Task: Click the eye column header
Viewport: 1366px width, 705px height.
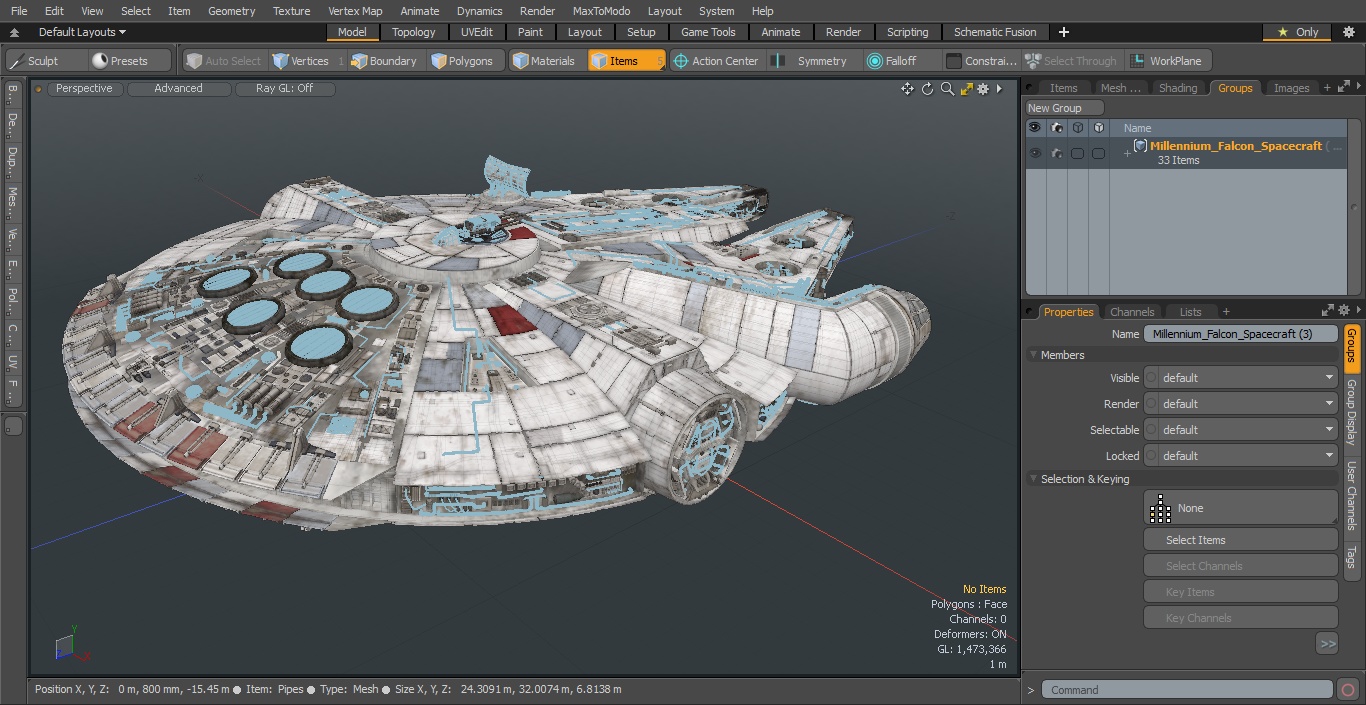Action: pyautogui.click(x=1035, y=128)
